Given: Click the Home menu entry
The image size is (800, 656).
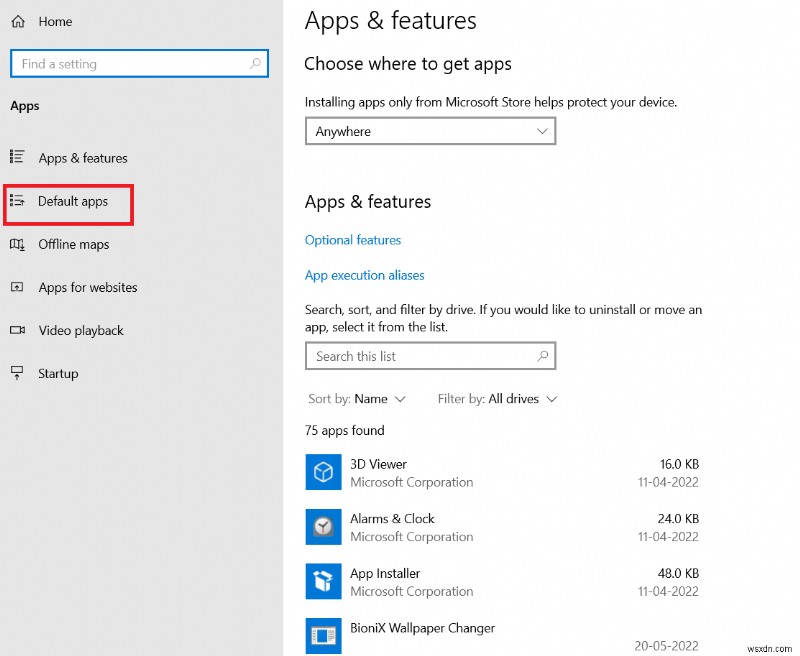Looking at the screenshot, I should point(55,21).
